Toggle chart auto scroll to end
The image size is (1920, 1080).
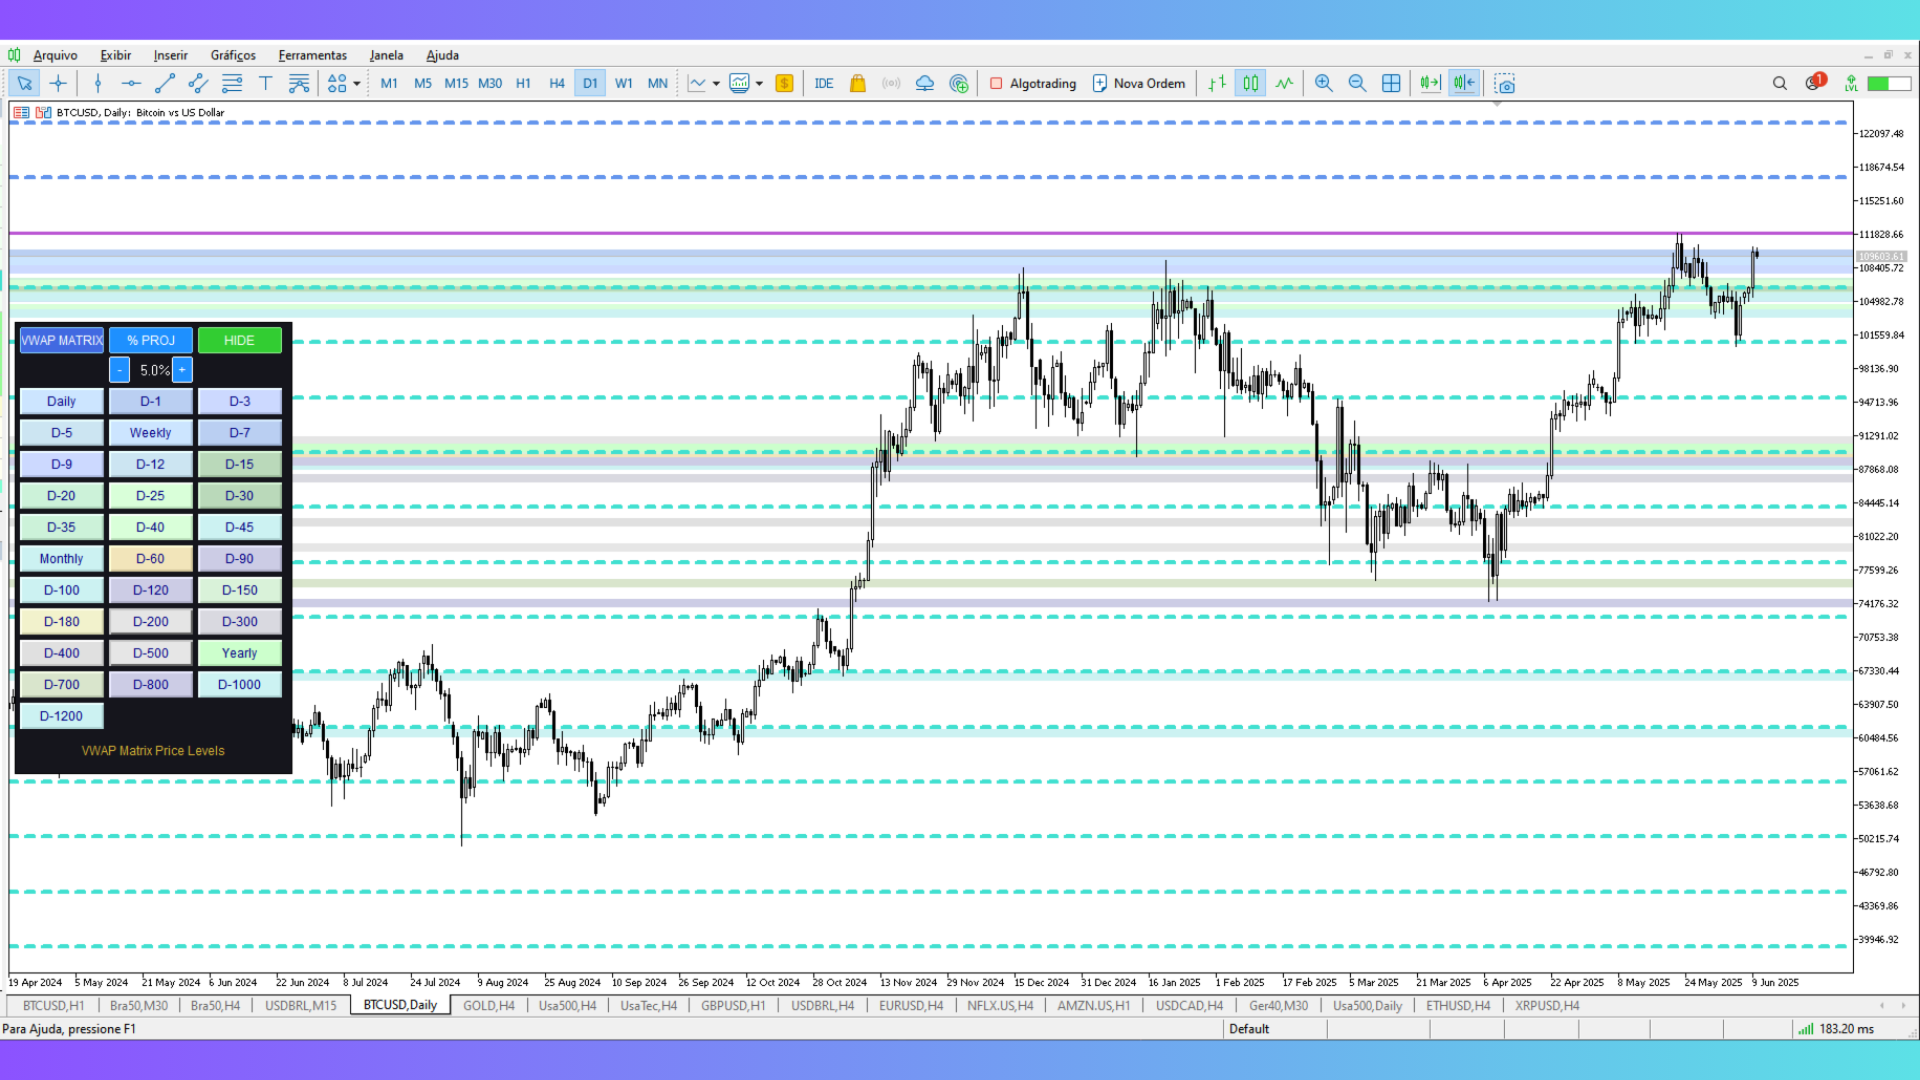(x=1430, y=84)
